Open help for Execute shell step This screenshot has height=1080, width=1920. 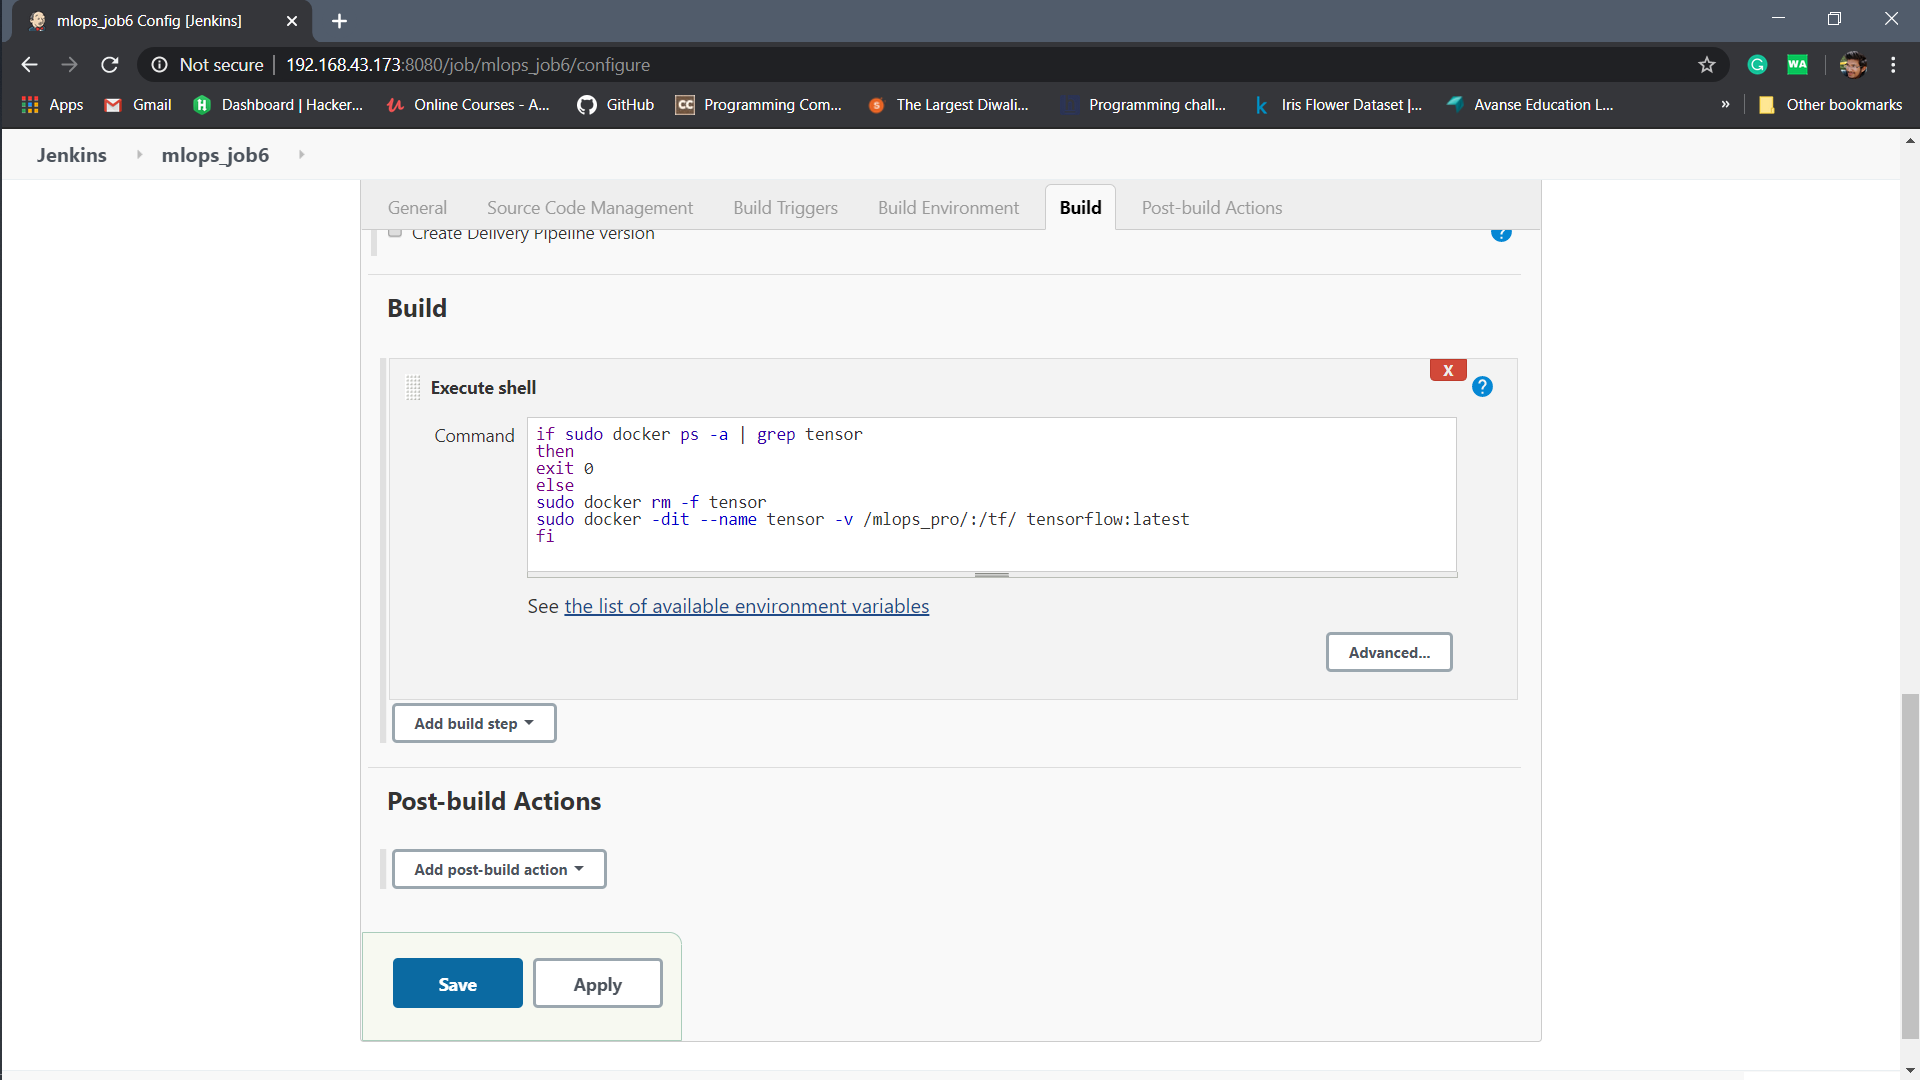coord(1482,386)
